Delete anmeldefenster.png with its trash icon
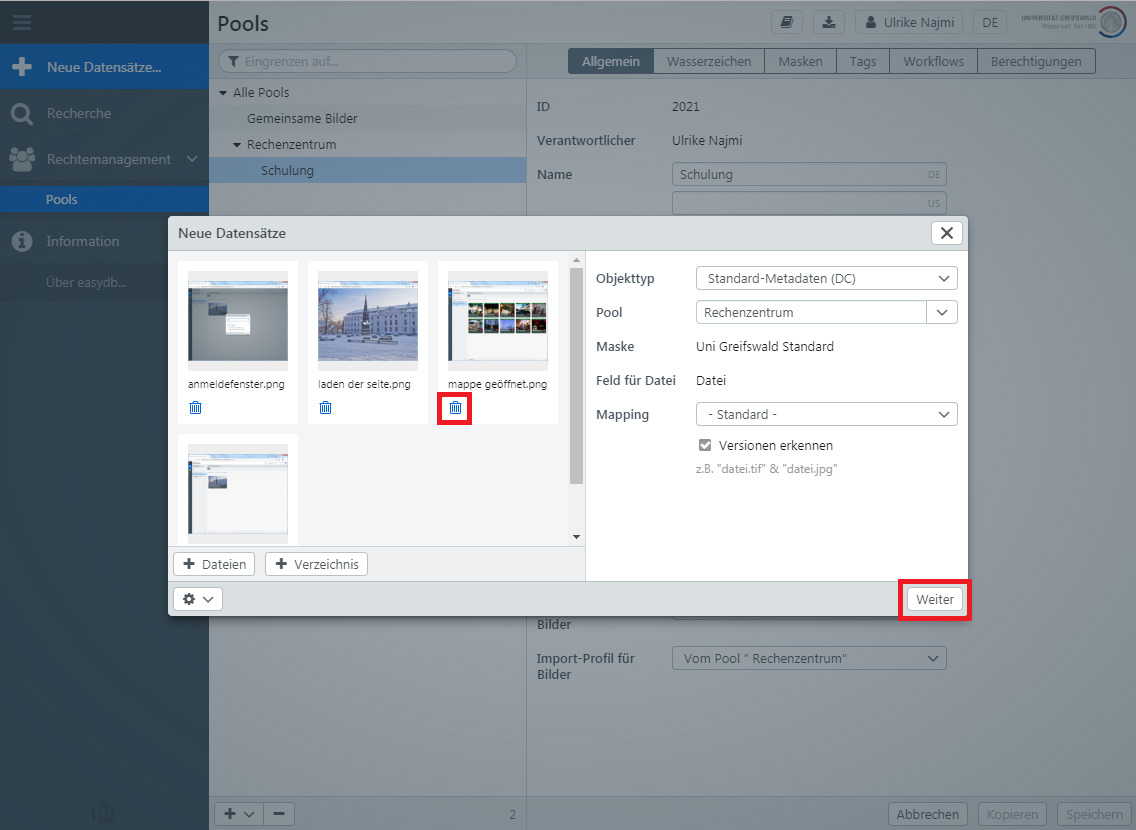The image size is (1136, 830). (x=195, y=407)
